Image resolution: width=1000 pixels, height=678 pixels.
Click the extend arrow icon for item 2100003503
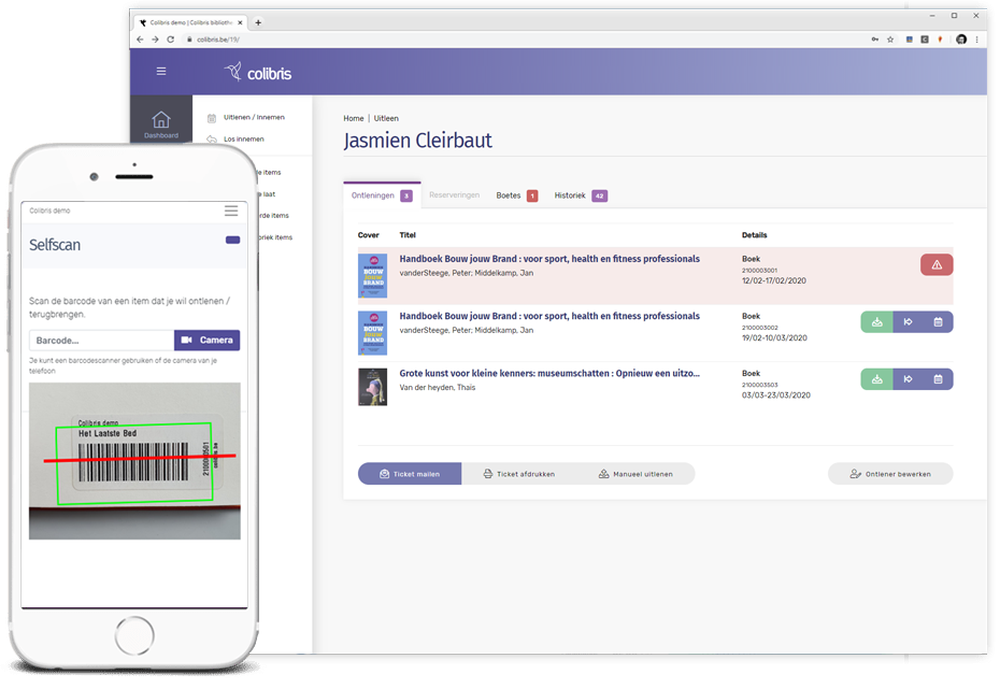pyautogui.click(x=908, y=380)
